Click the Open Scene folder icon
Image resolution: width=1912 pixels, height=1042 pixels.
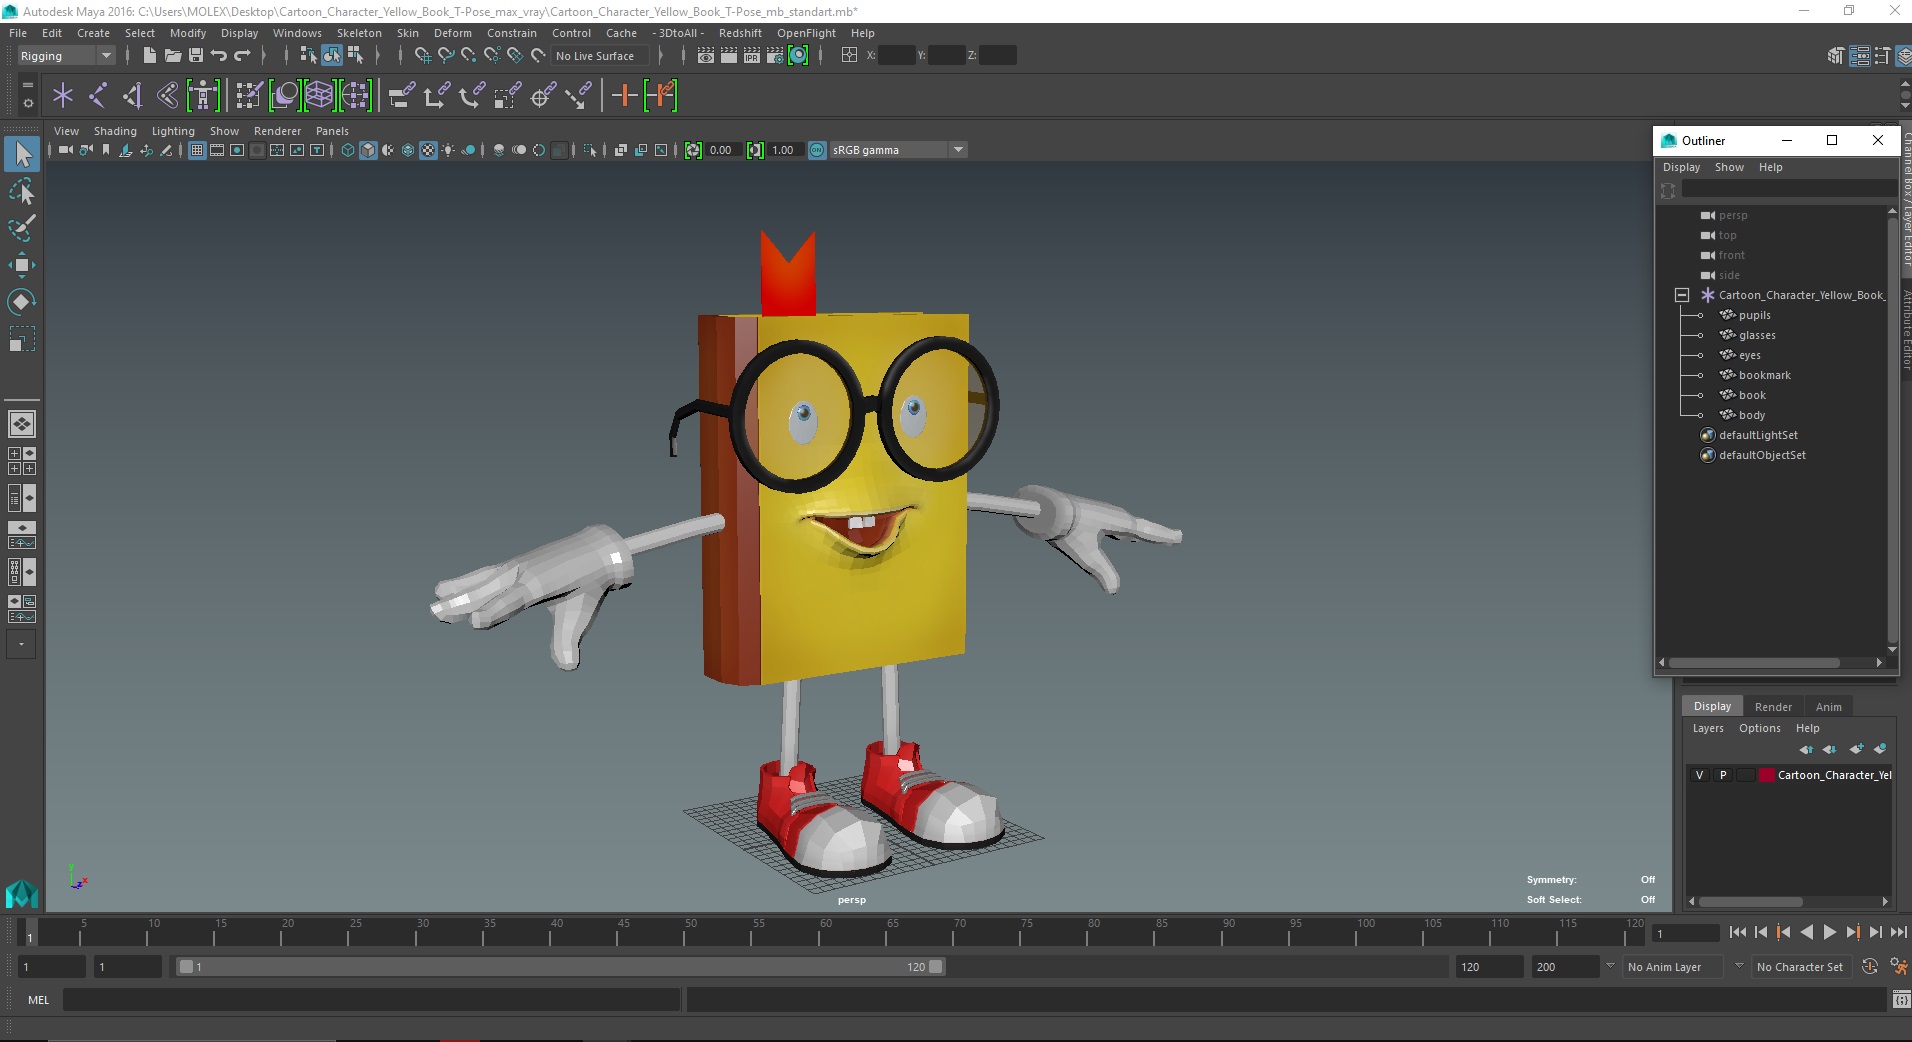tap(172, 56)
